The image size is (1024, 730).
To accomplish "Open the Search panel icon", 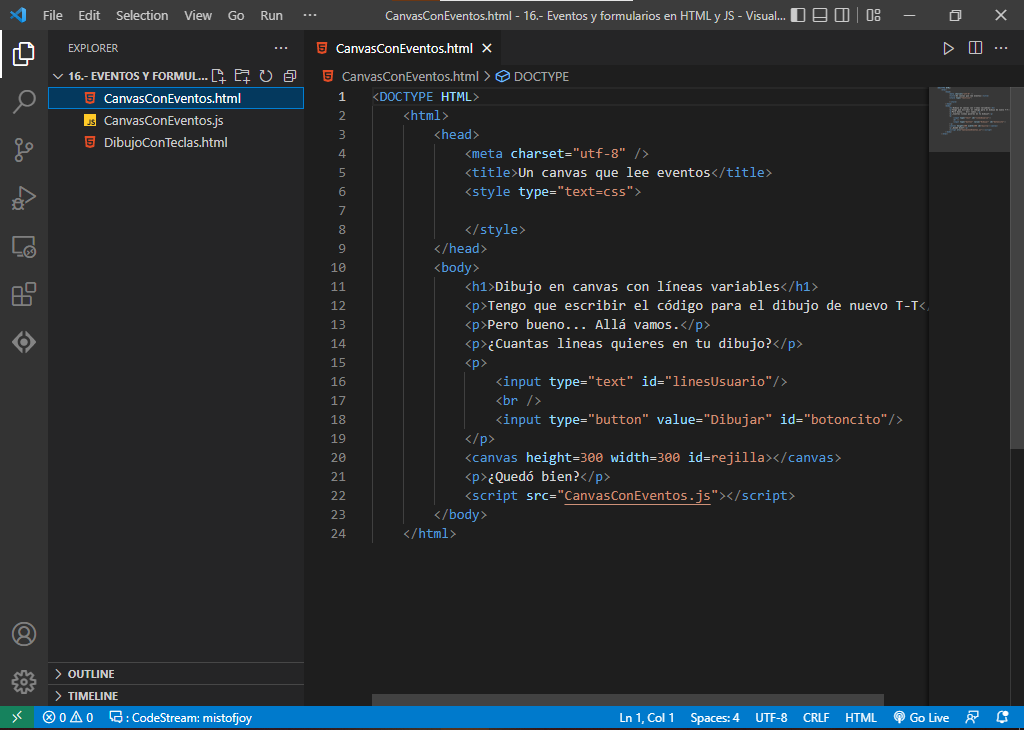I will tap(24, 101).
